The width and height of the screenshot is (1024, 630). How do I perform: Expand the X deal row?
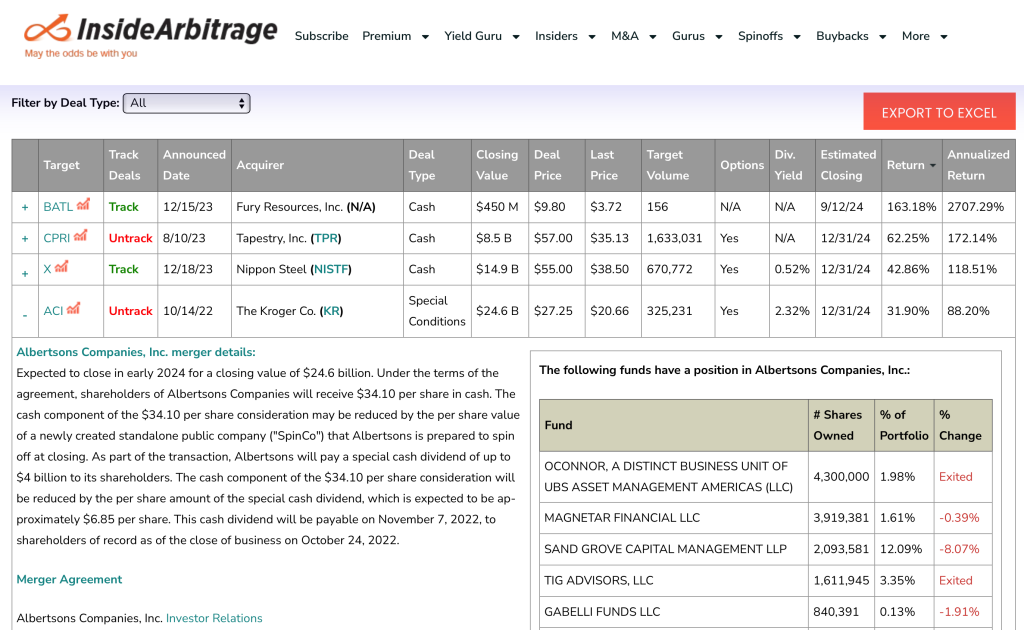[x=25, y=274]
